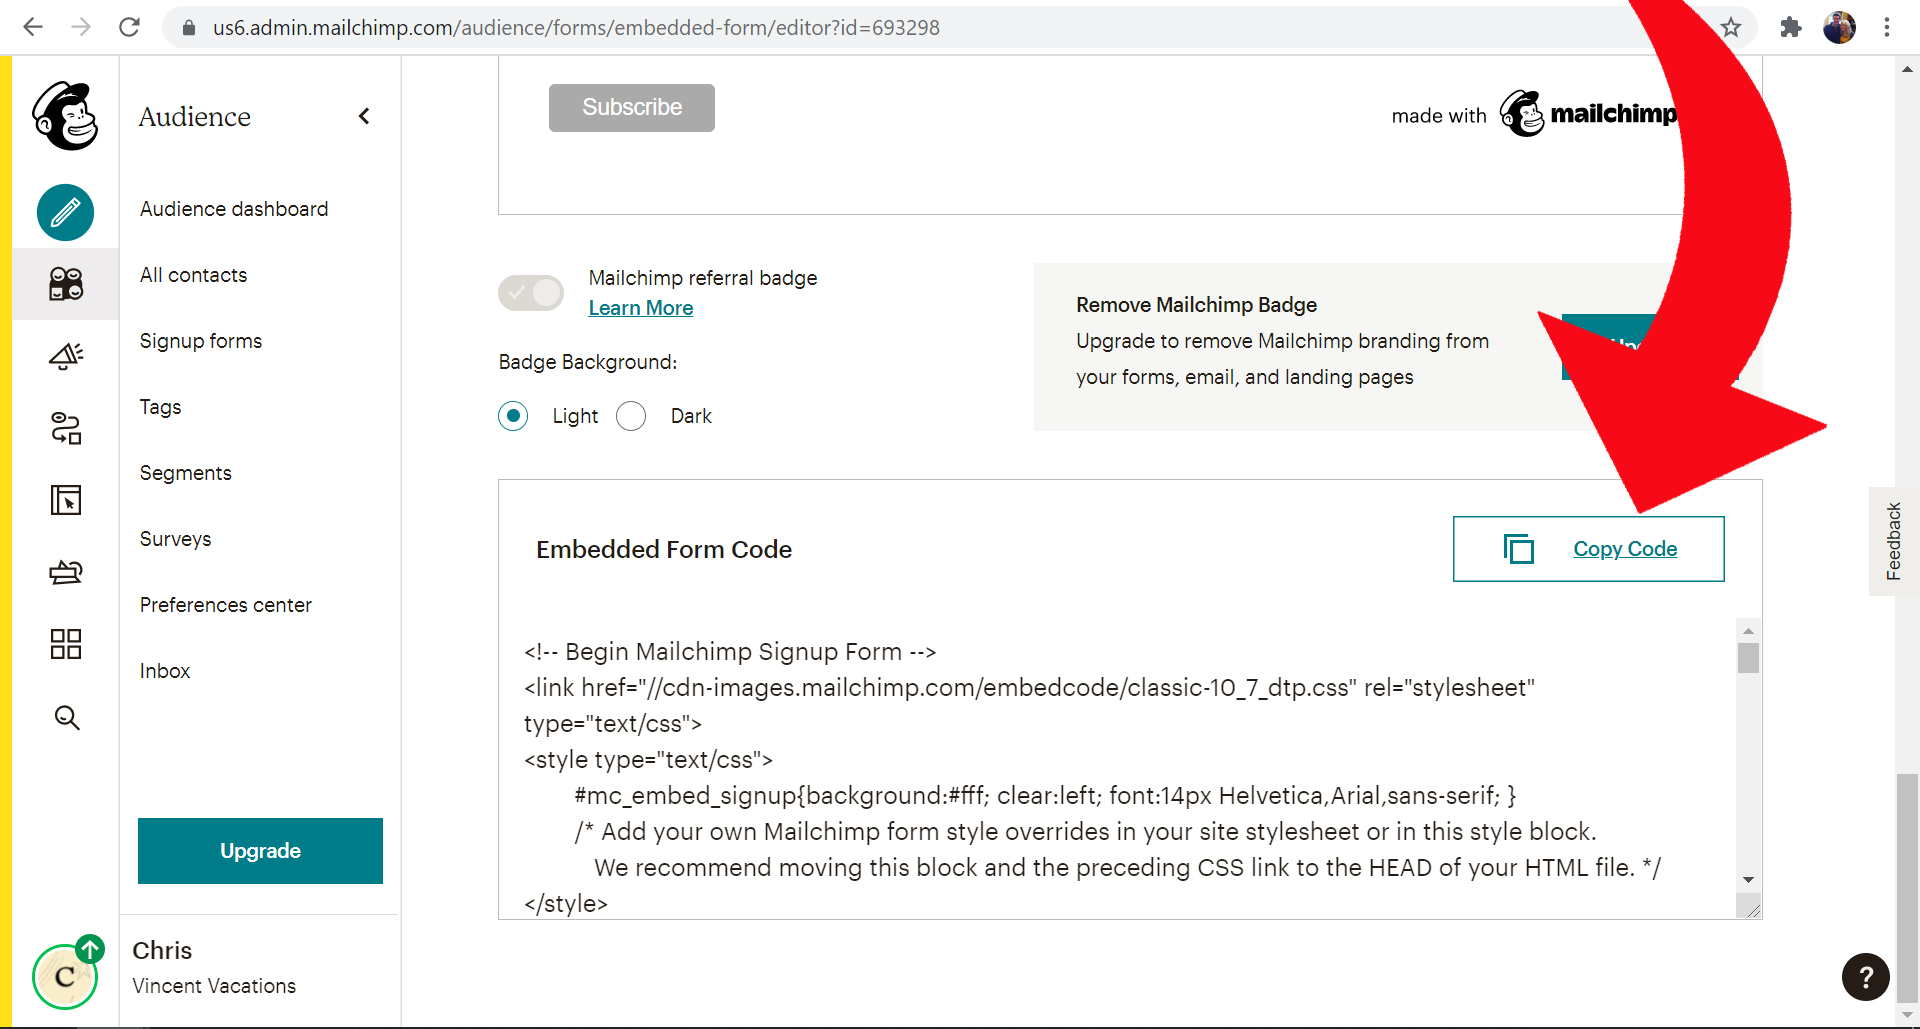Screen dimensions: 1920x1029
Task: Click the code box scroll-up arrow
Action: (x=1748, y=630)
